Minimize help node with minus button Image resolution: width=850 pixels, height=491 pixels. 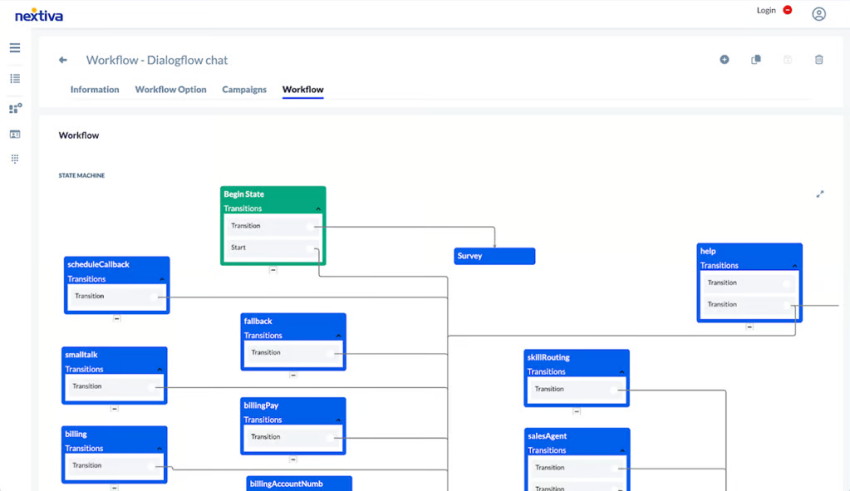coord(749,327)
